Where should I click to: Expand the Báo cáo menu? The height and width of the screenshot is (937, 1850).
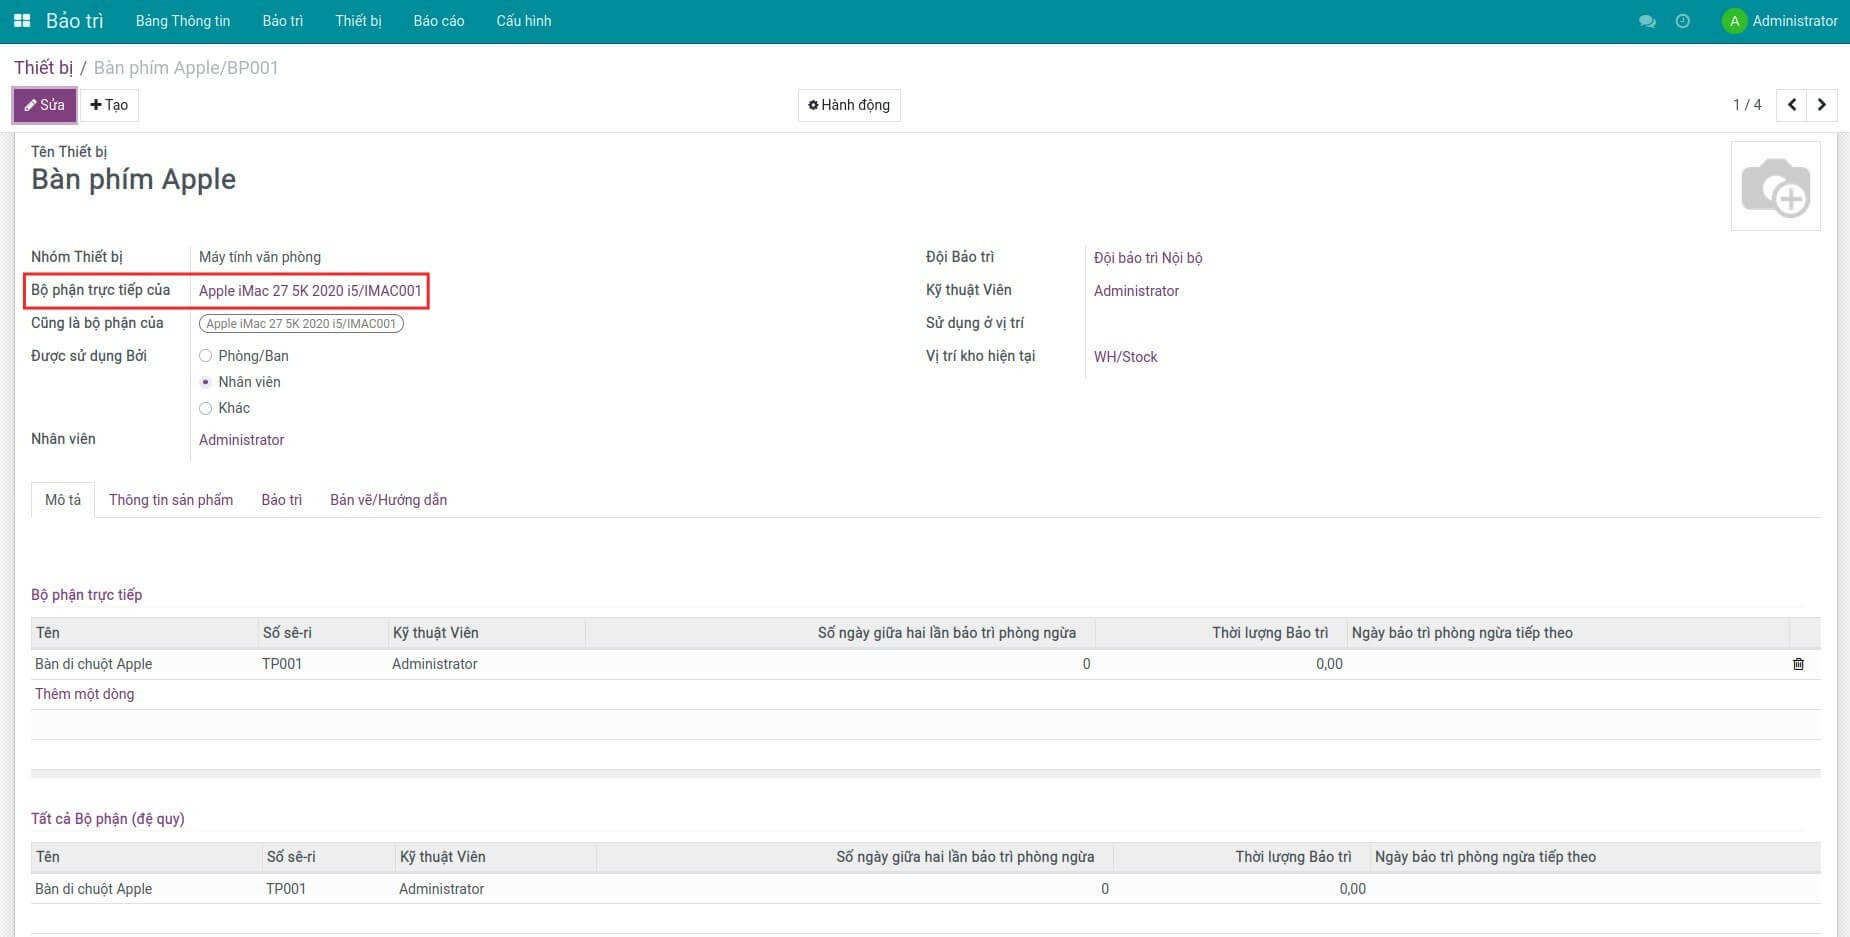click(438, 21)
